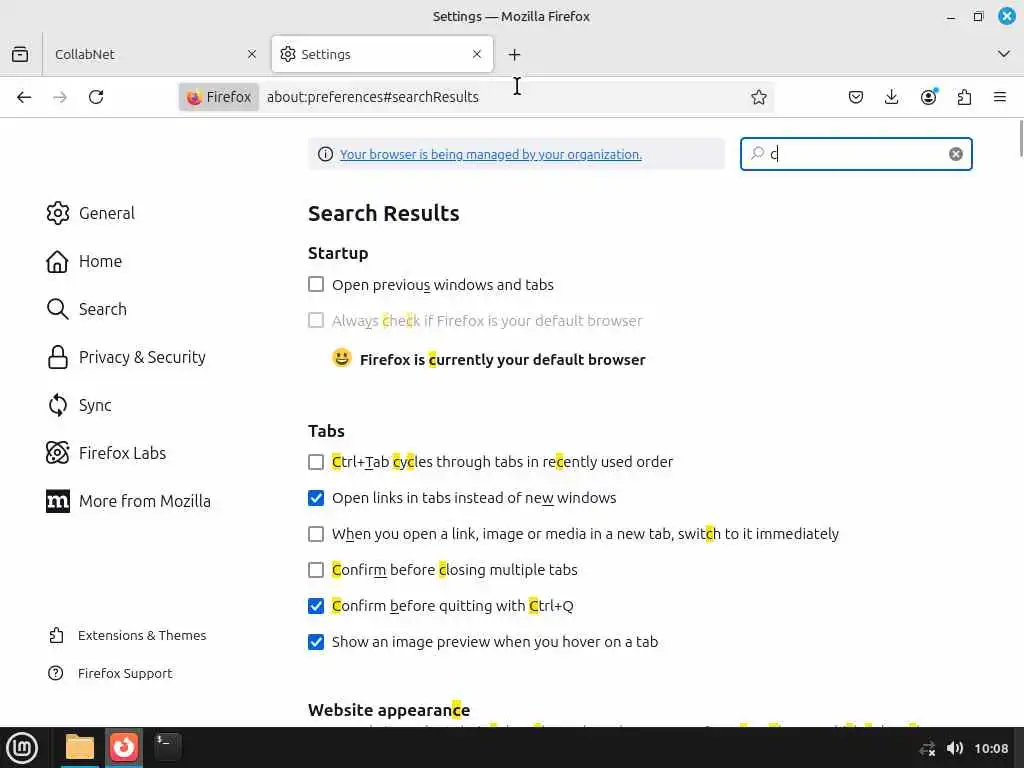Open Firefox View from the tab bar

20,54
